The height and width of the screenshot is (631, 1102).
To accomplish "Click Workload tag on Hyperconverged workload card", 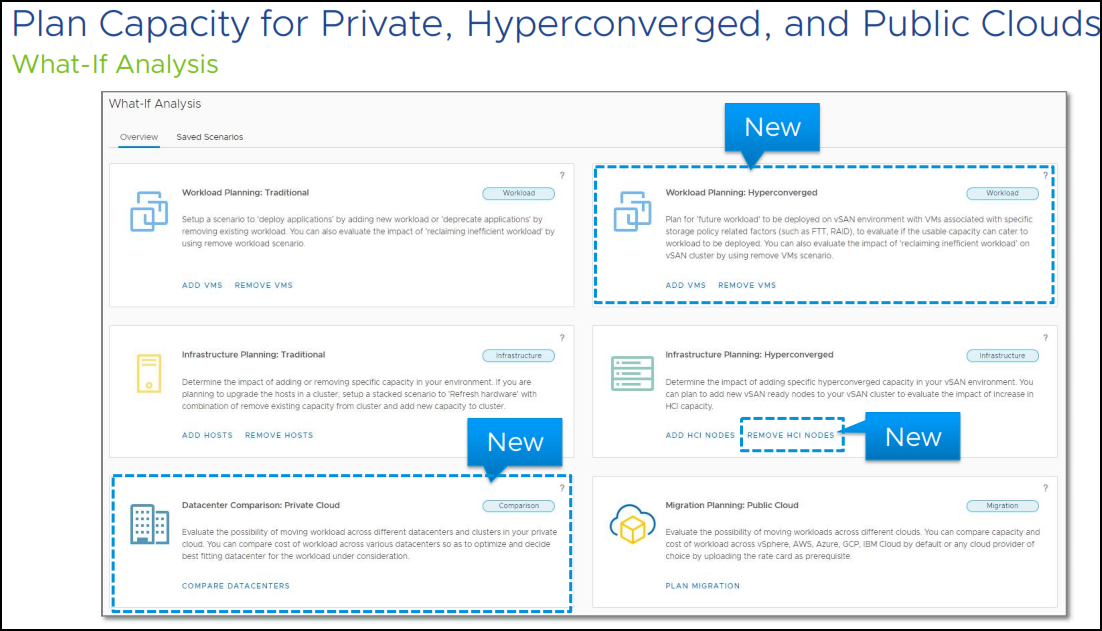I will 1002,193.
